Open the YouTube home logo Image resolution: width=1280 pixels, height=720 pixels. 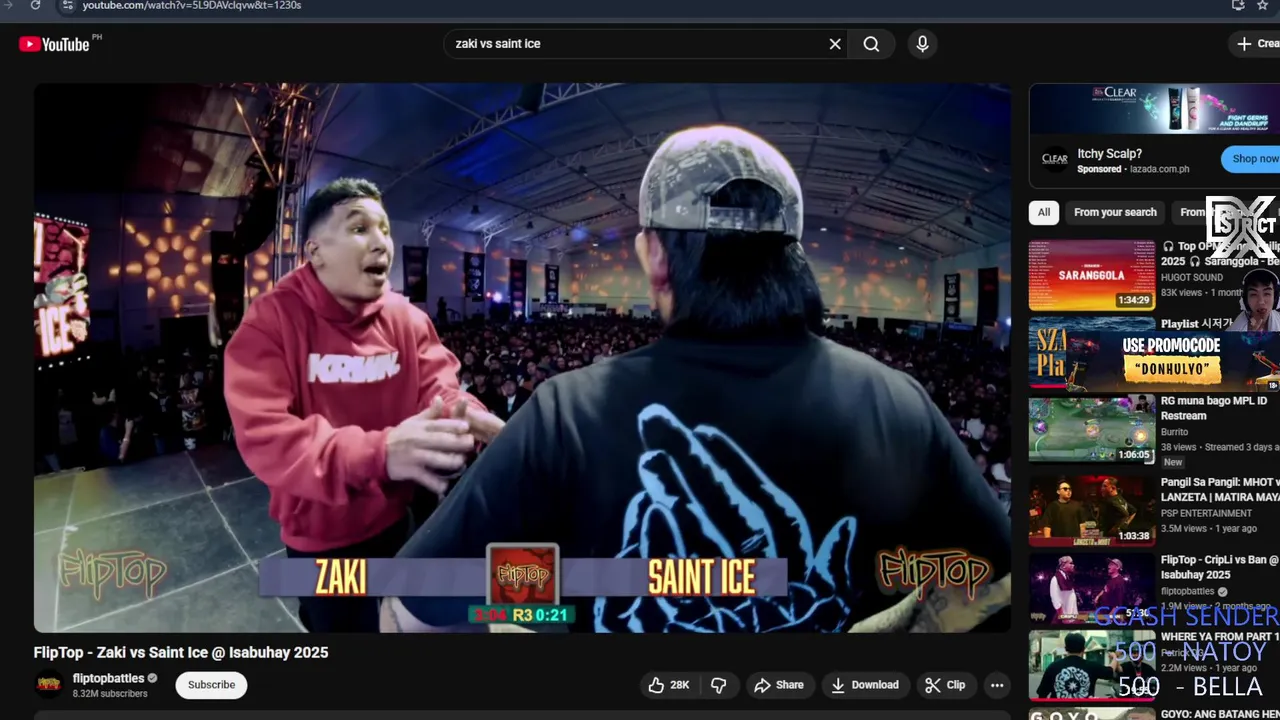[x=54, y=44]
